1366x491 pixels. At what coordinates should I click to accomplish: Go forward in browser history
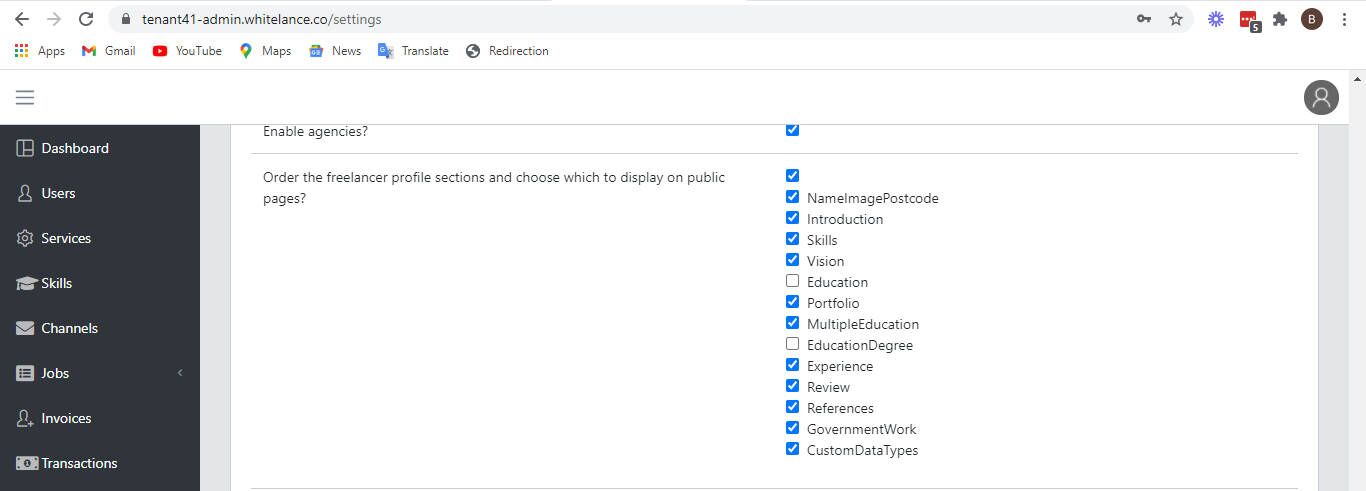click(54, 19)
